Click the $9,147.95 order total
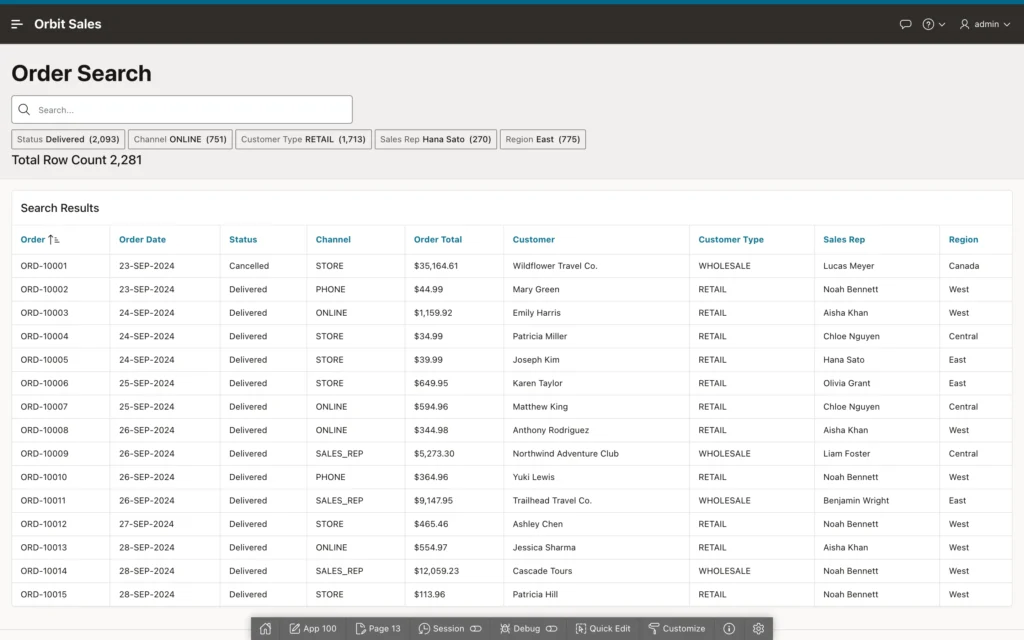The width and height of the screenshot is (1024, 640). pyautogui.click(x=433, y=501)
